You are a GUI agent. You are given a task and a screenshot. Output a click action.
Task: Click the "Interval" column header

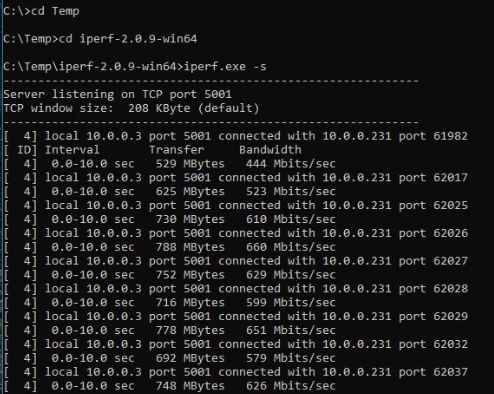72,150
